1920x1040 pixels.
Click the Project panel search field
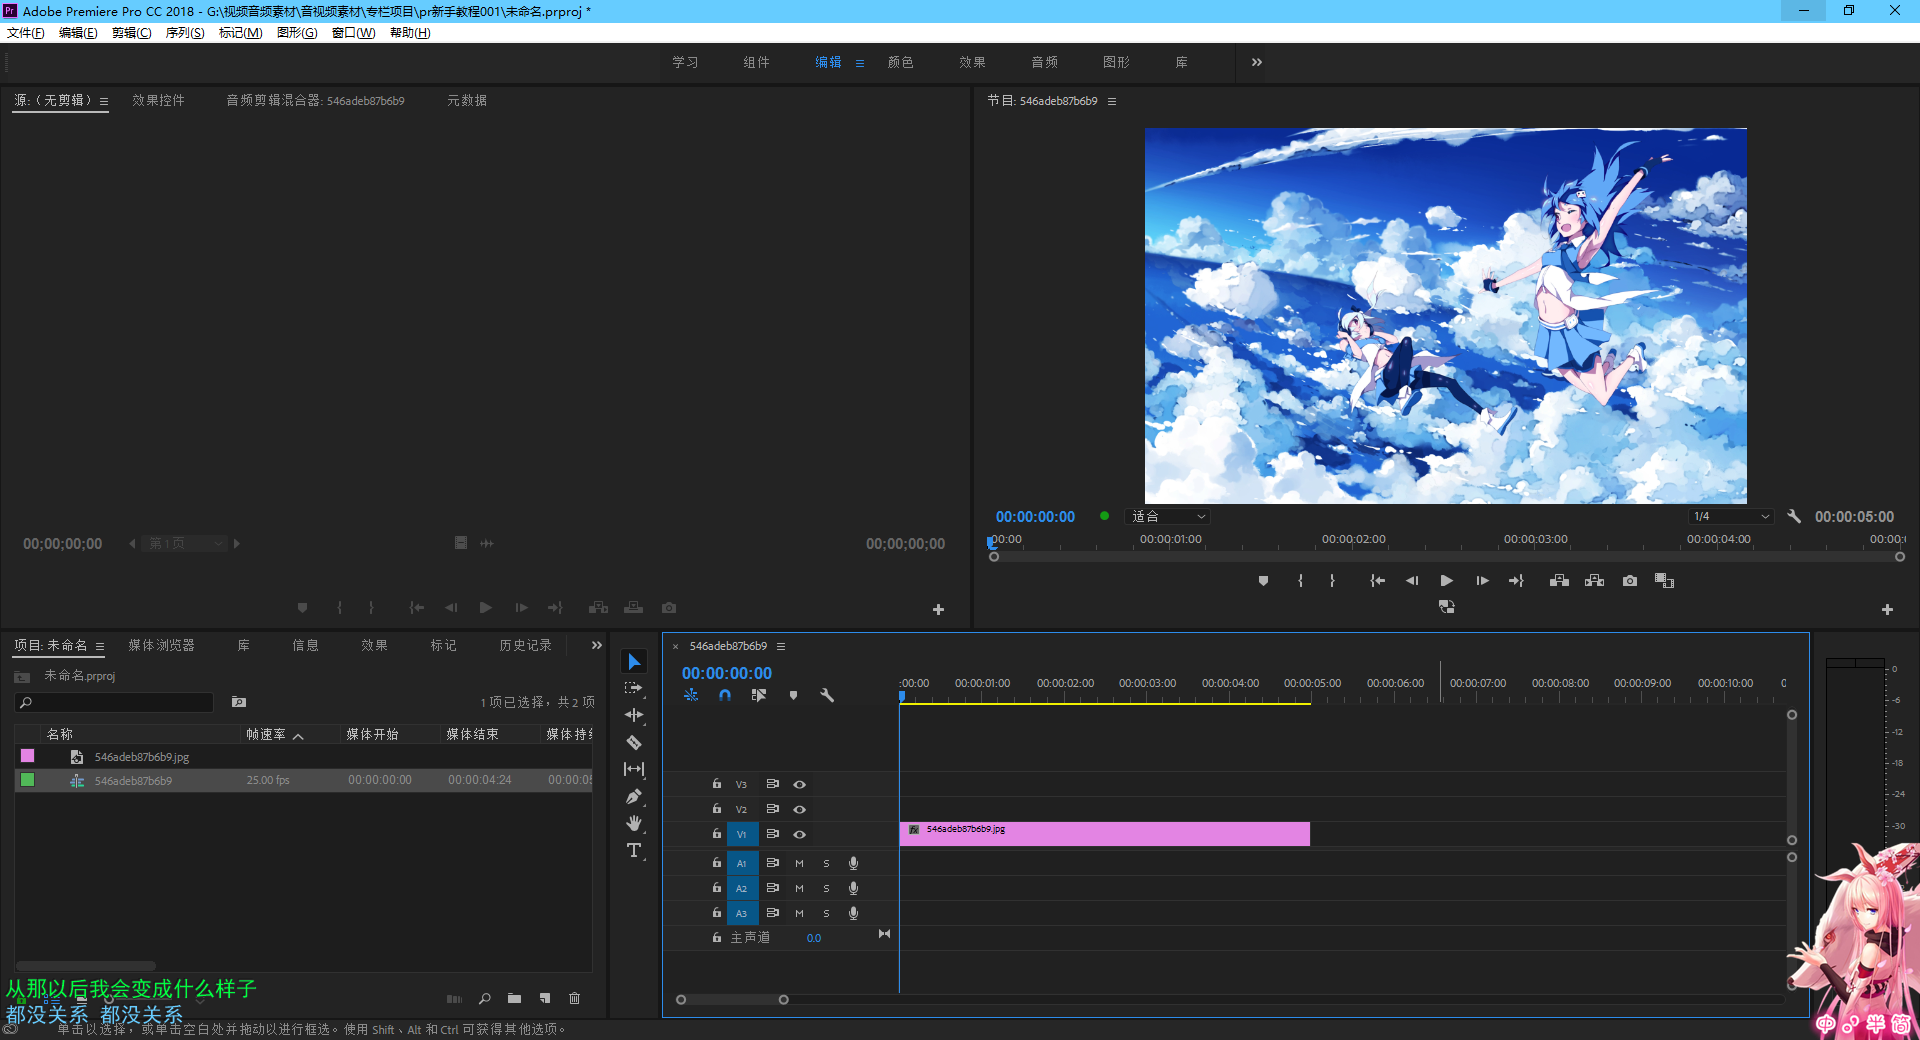click(114, 703)
